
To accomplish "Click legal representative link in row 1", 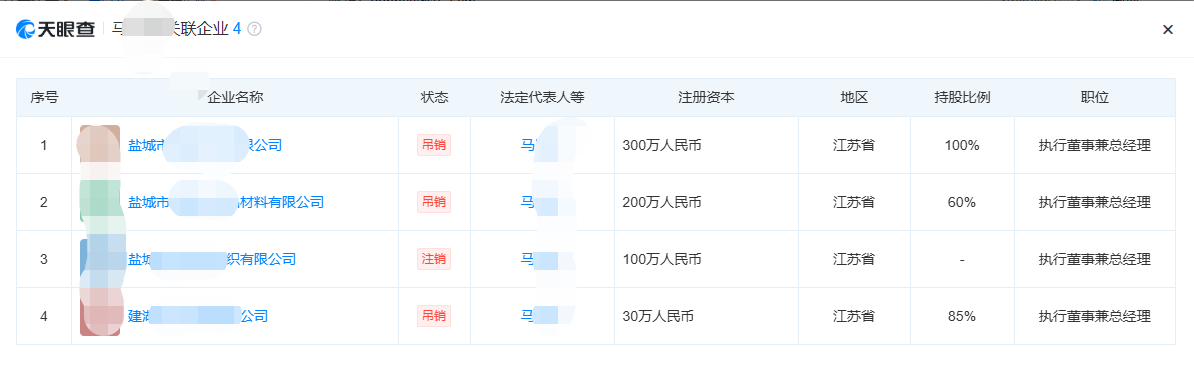I will (x=541, y=145).
